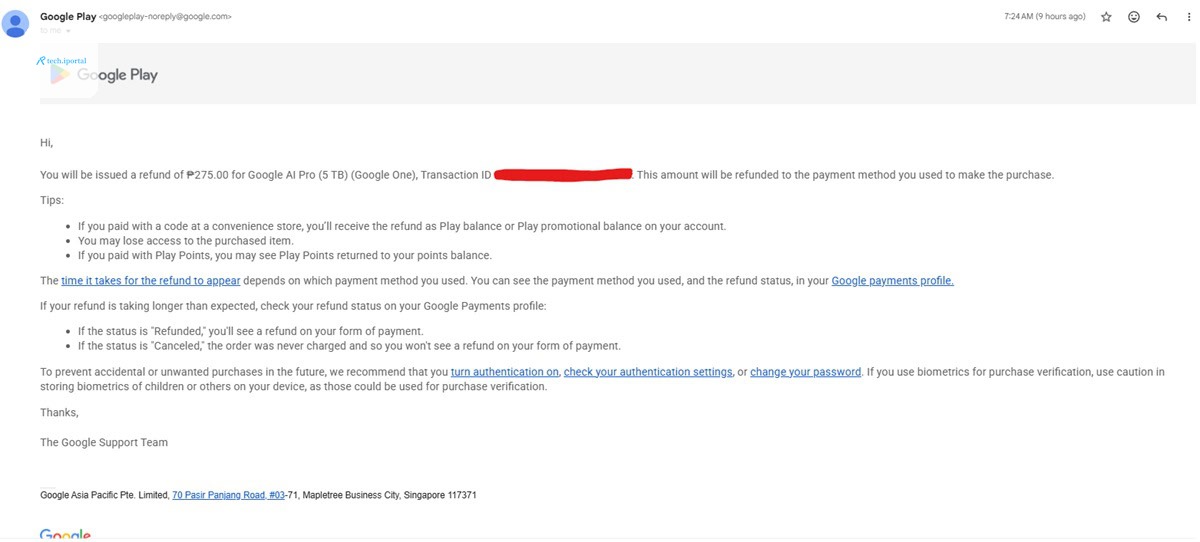Click the Google logo at email bottom

[x=65, y=535]
